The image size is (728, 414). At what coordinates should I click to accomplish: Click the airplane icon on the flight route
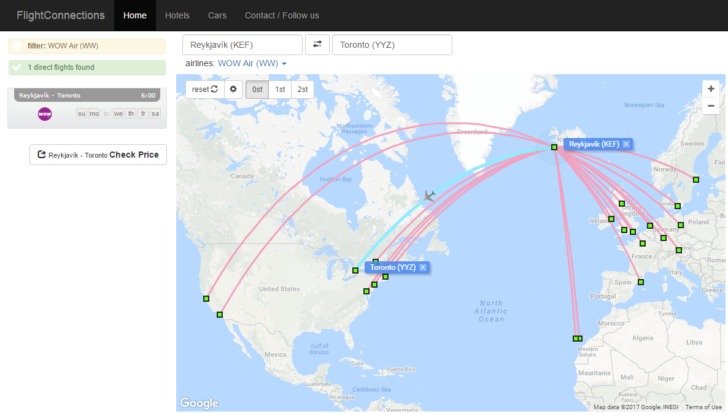[429, 196]
